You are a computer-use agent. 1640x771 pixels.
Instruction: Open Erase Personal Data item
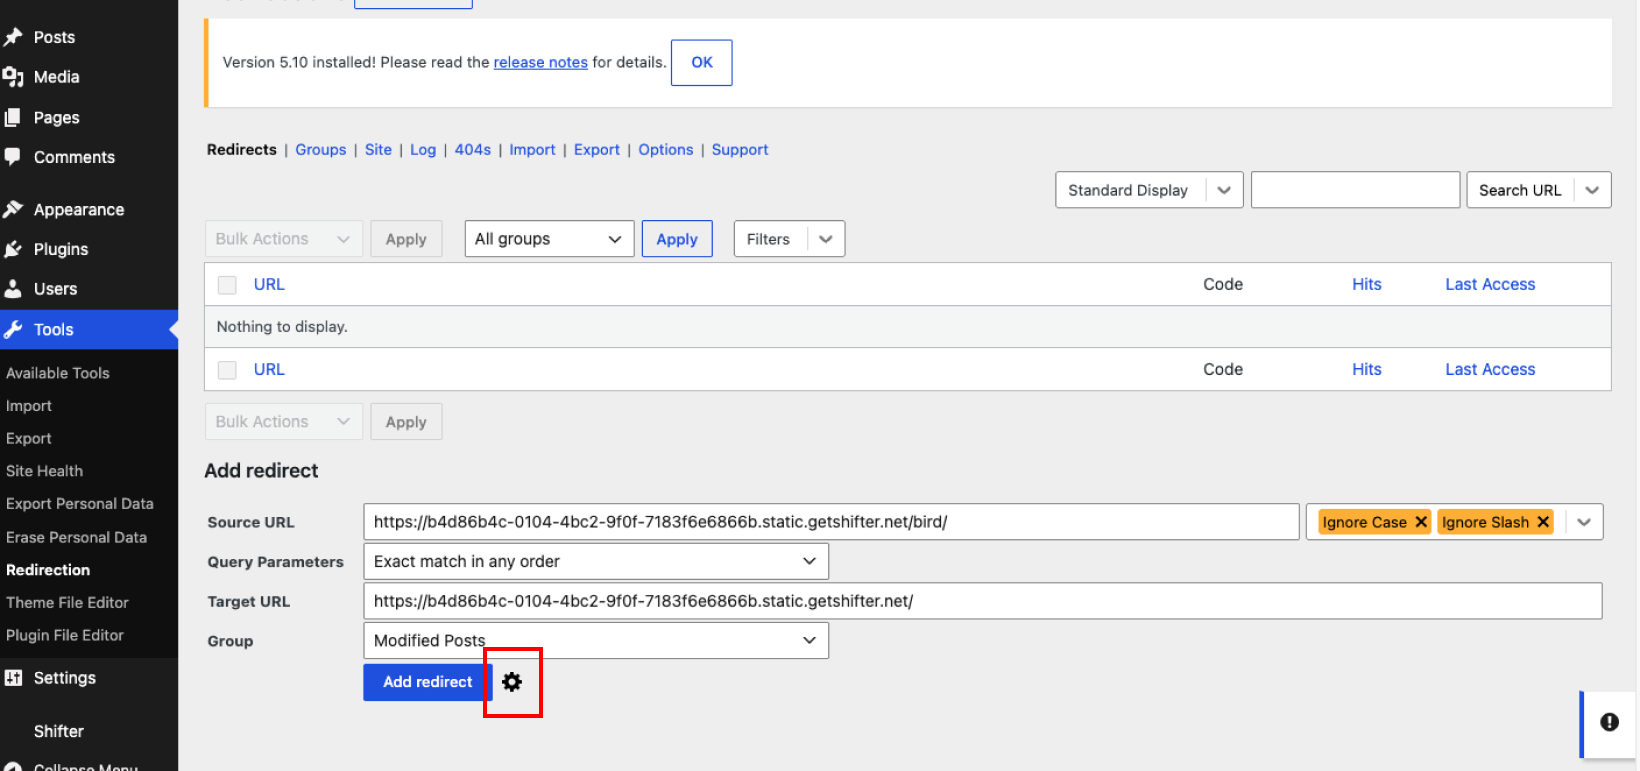pos(77,537)
